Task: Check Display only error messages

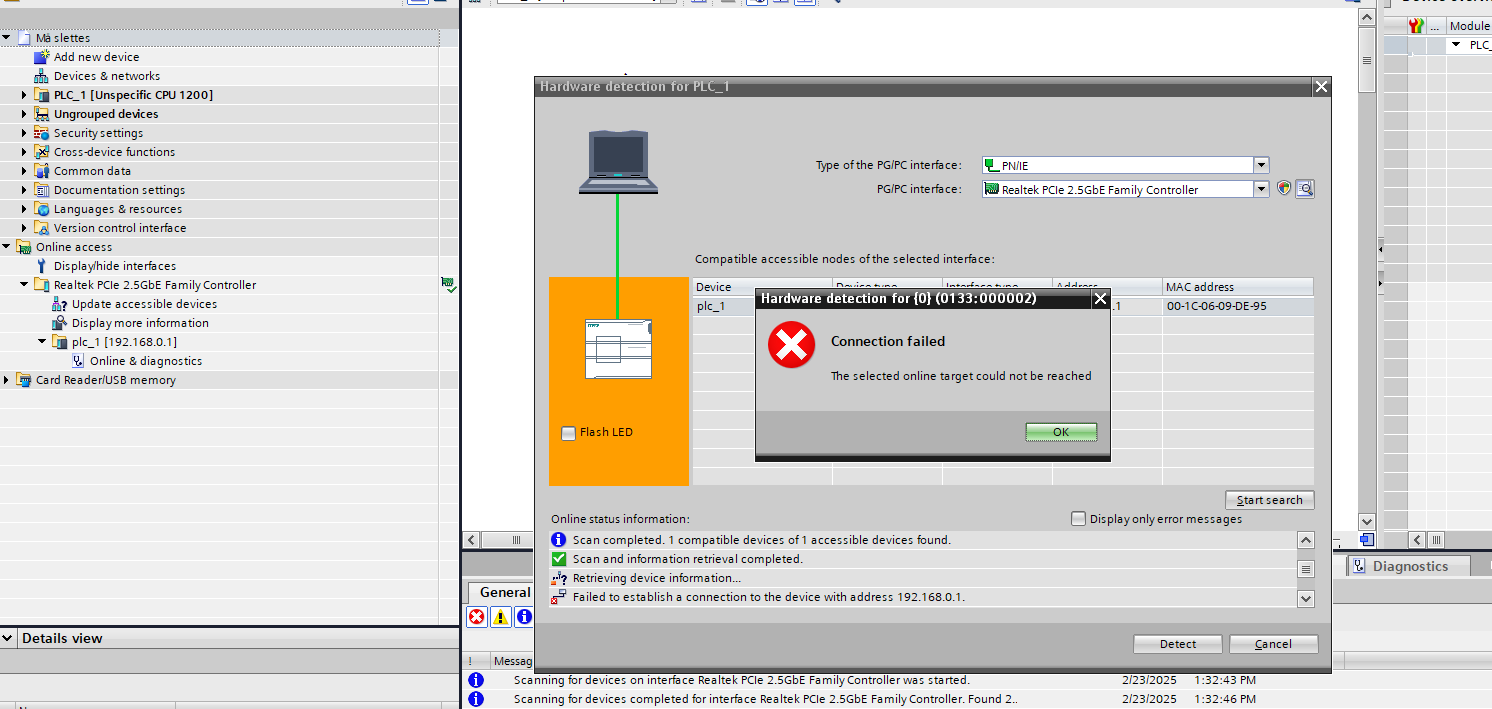Action: [1078, 519]
